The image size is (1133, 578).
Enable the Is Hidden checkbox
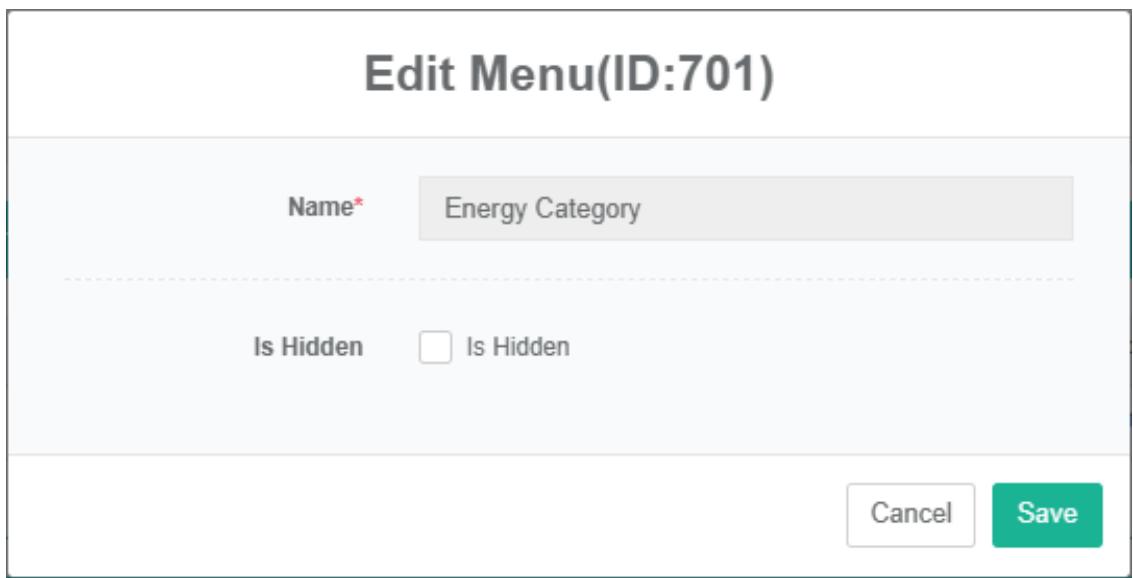click(435, 348)
